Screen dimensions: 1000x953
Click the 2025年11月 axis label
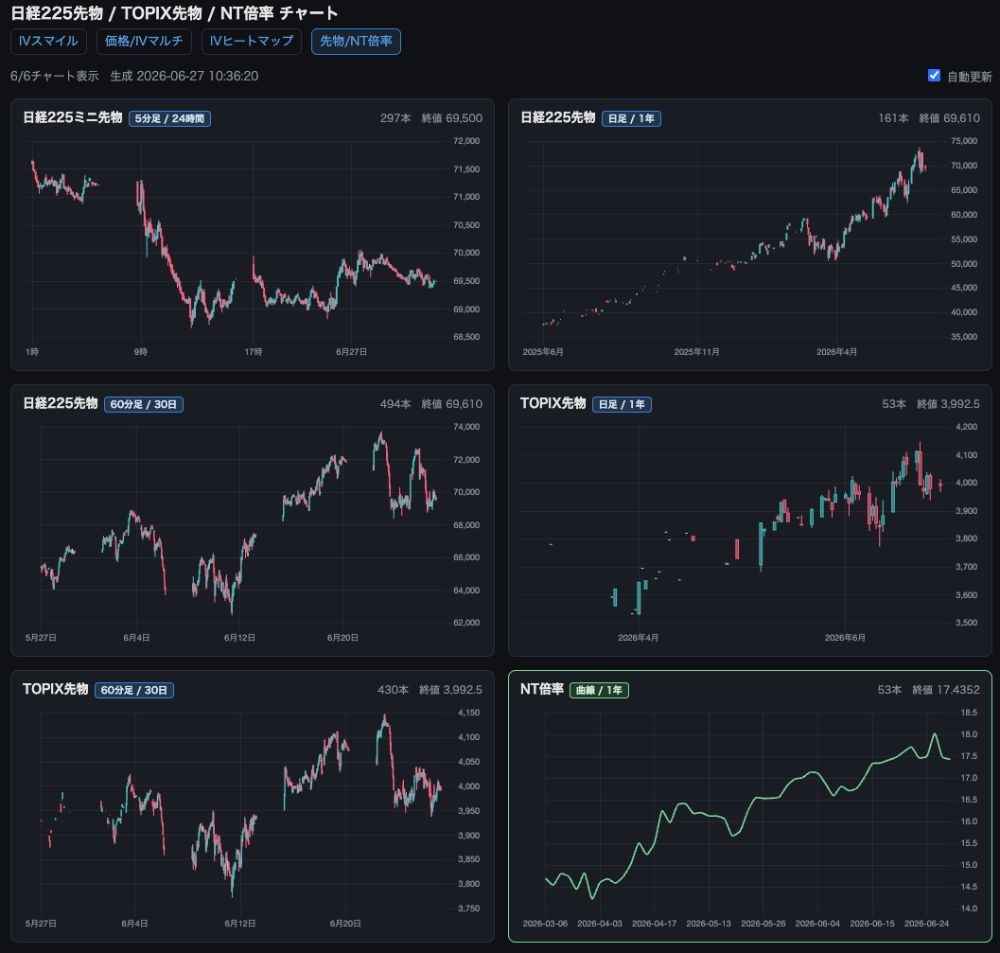pyautogui.click(x=696, y=352)
